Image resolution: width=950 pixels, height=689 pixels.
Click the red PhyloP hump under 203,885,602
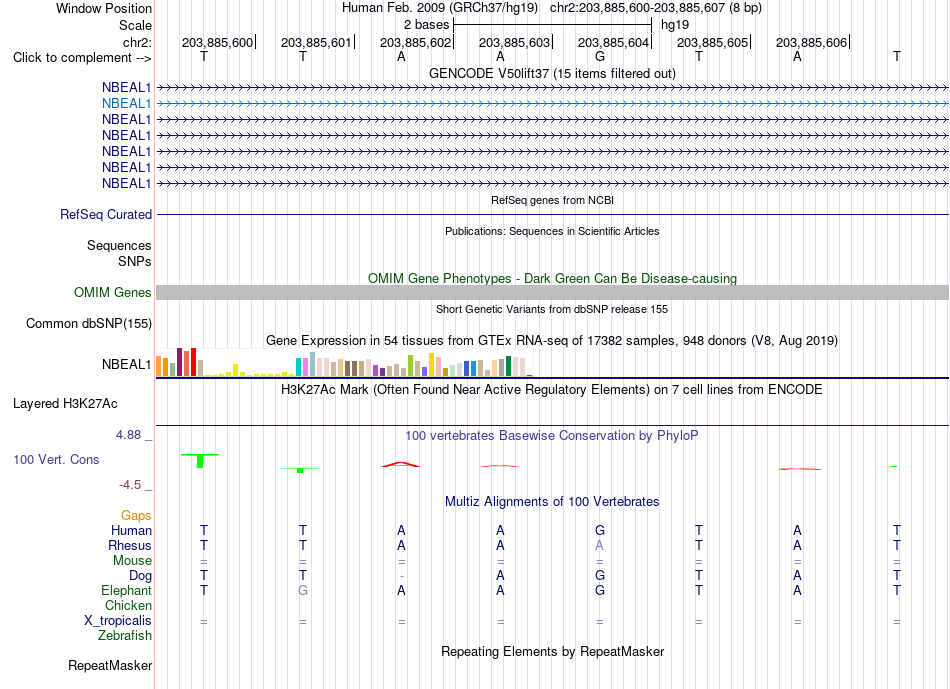pyautogui.click(x=400, y=464)
